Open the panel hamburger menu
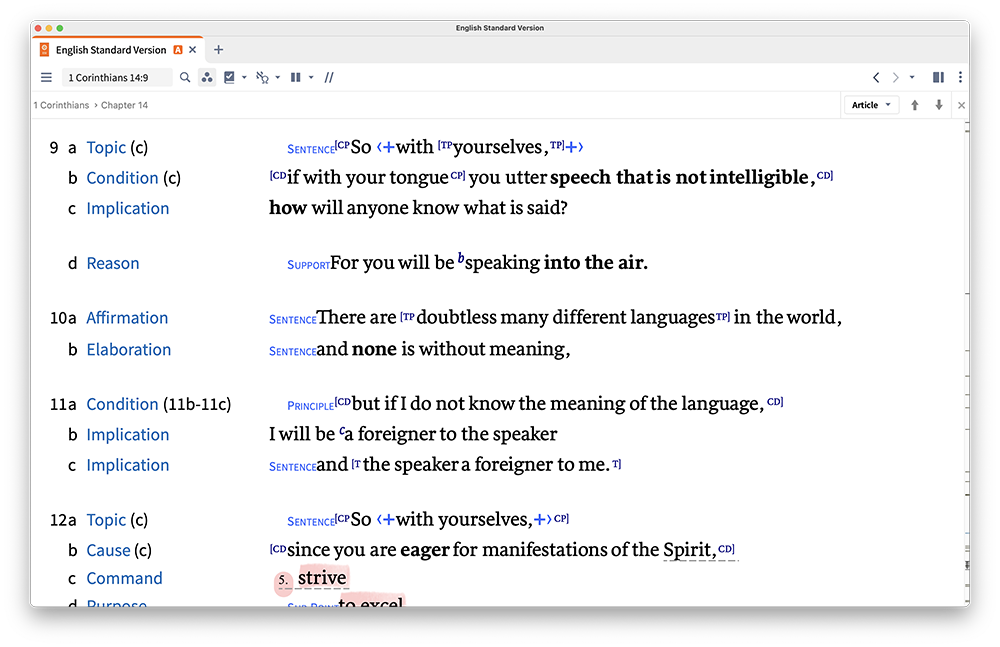 coord(46,78)
